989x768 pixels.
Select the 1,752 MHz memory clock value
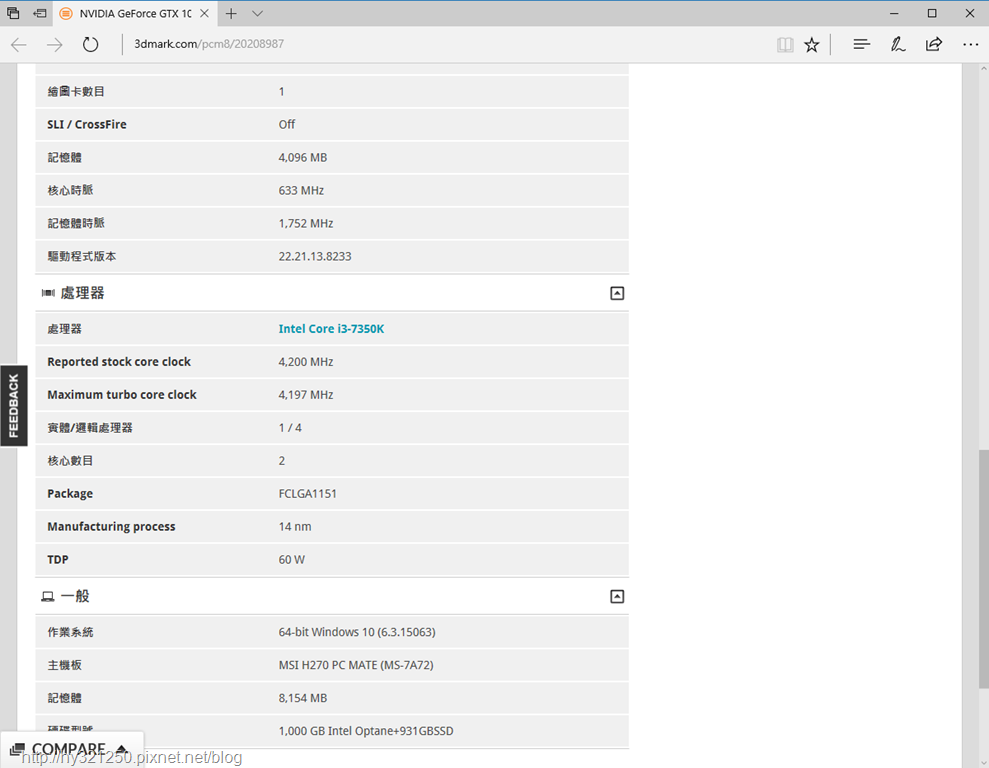306,223
